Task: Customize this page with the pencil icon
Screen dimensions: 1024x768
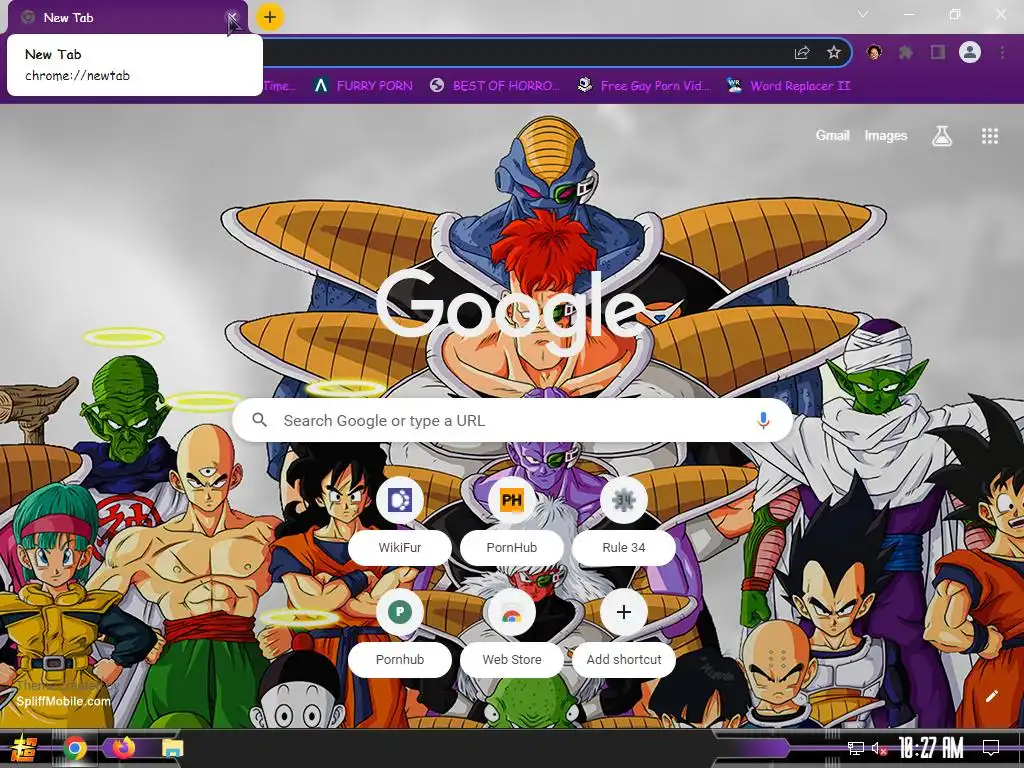Action: click(991, 696)
